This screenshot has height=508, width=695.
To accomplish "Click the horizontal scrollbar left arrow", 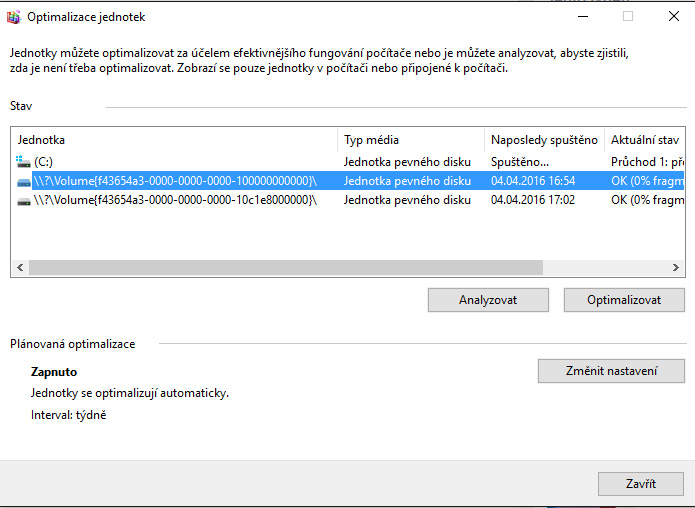I will tap(19, 268).
